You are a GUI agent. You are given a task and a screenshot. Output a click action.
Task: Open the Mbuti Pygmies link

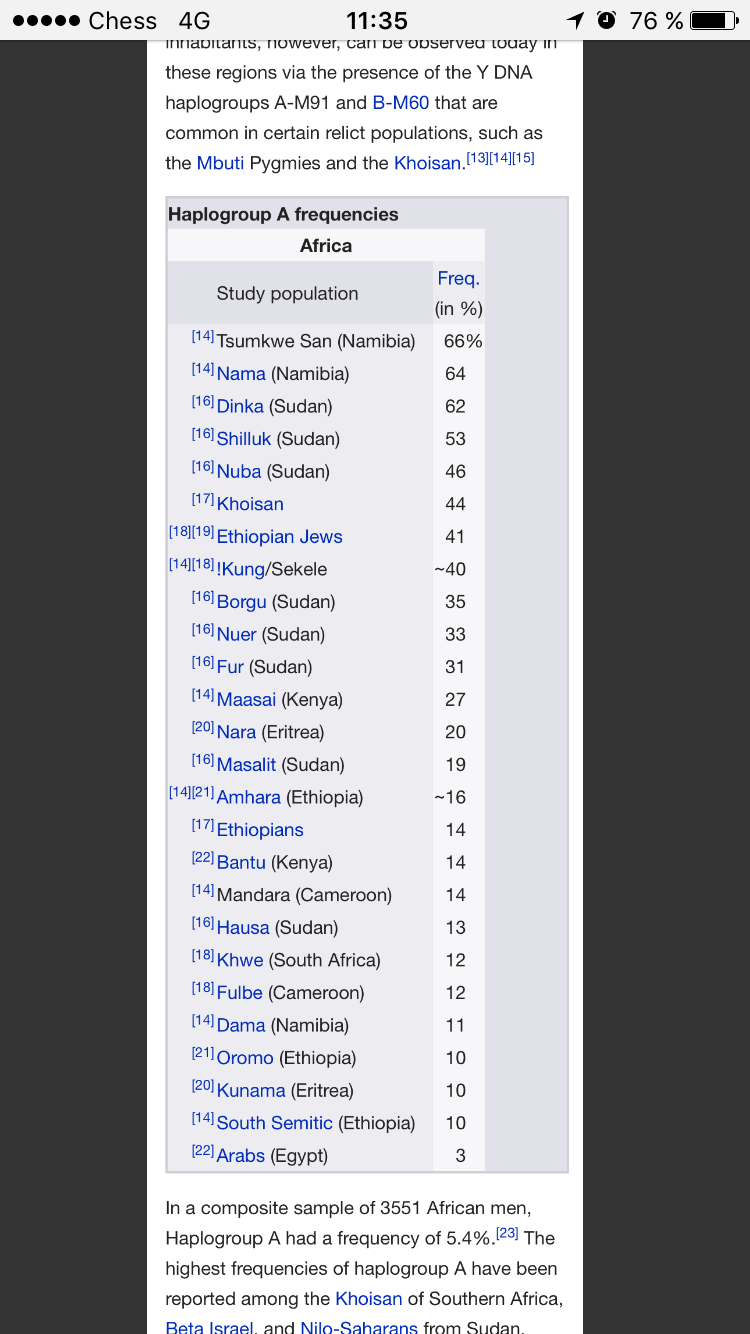[x=220, y=163]
